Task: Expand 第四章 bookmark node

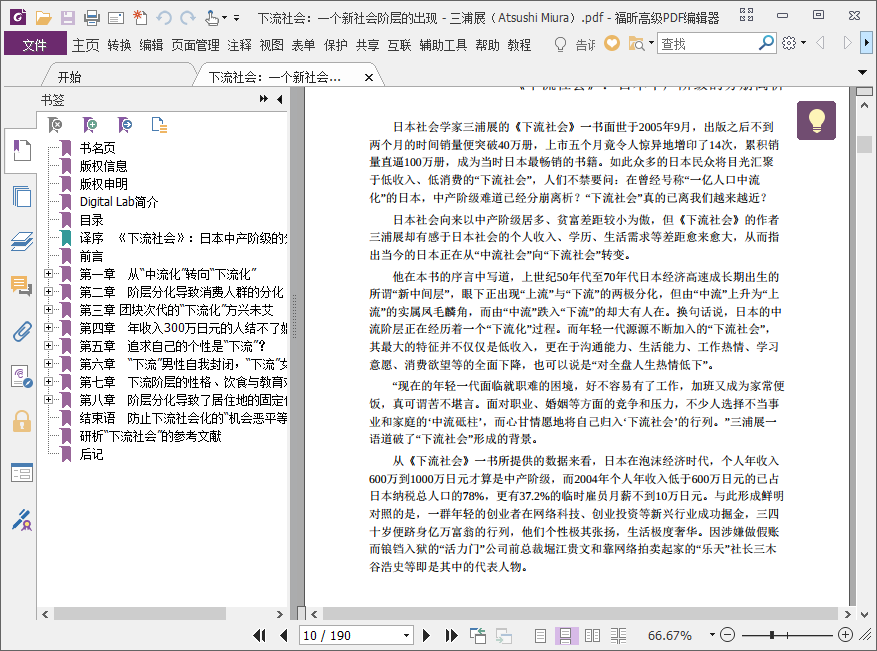Action: point(49,327)
